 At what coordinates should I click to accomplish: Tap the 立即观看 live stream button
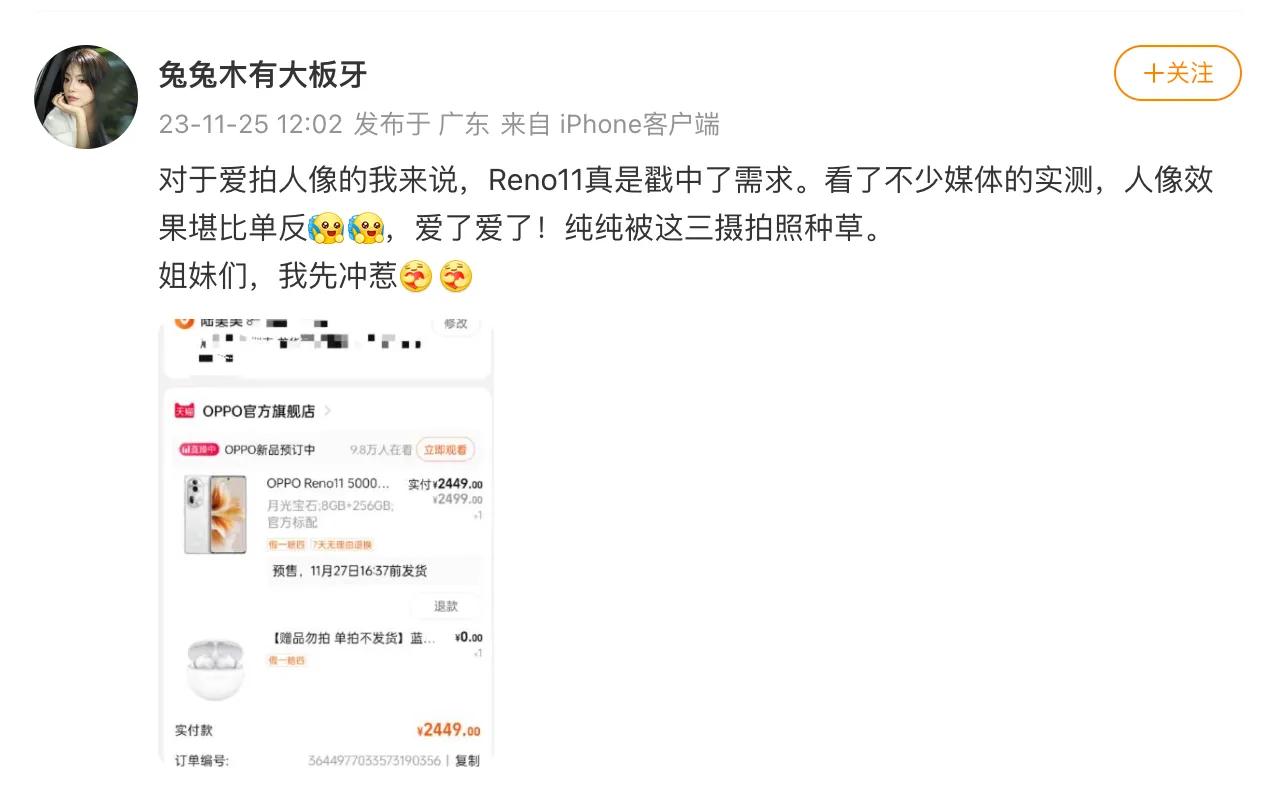click(445, 450)
